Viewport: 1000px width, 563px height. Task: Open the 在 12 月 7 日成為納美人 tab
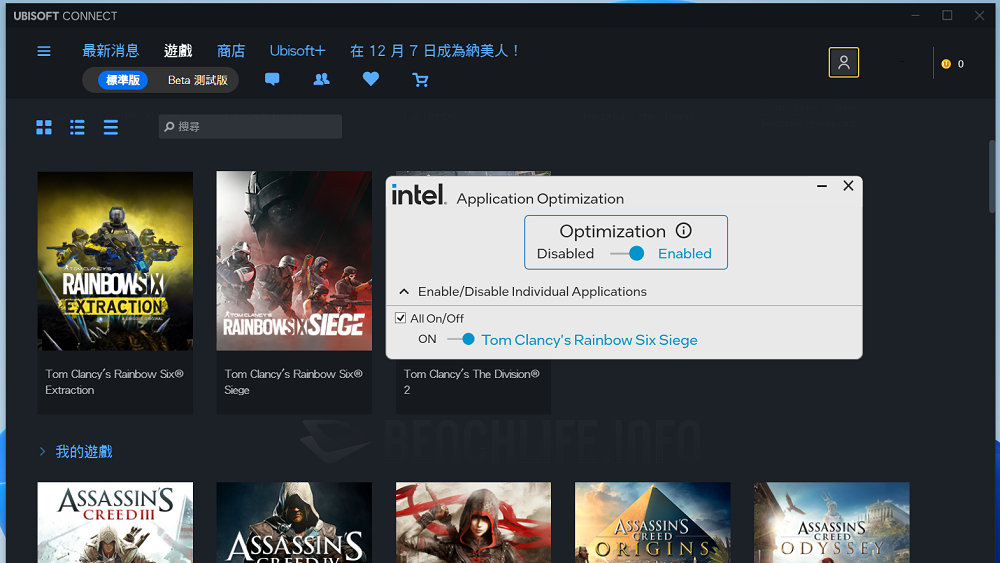[434, 50]
